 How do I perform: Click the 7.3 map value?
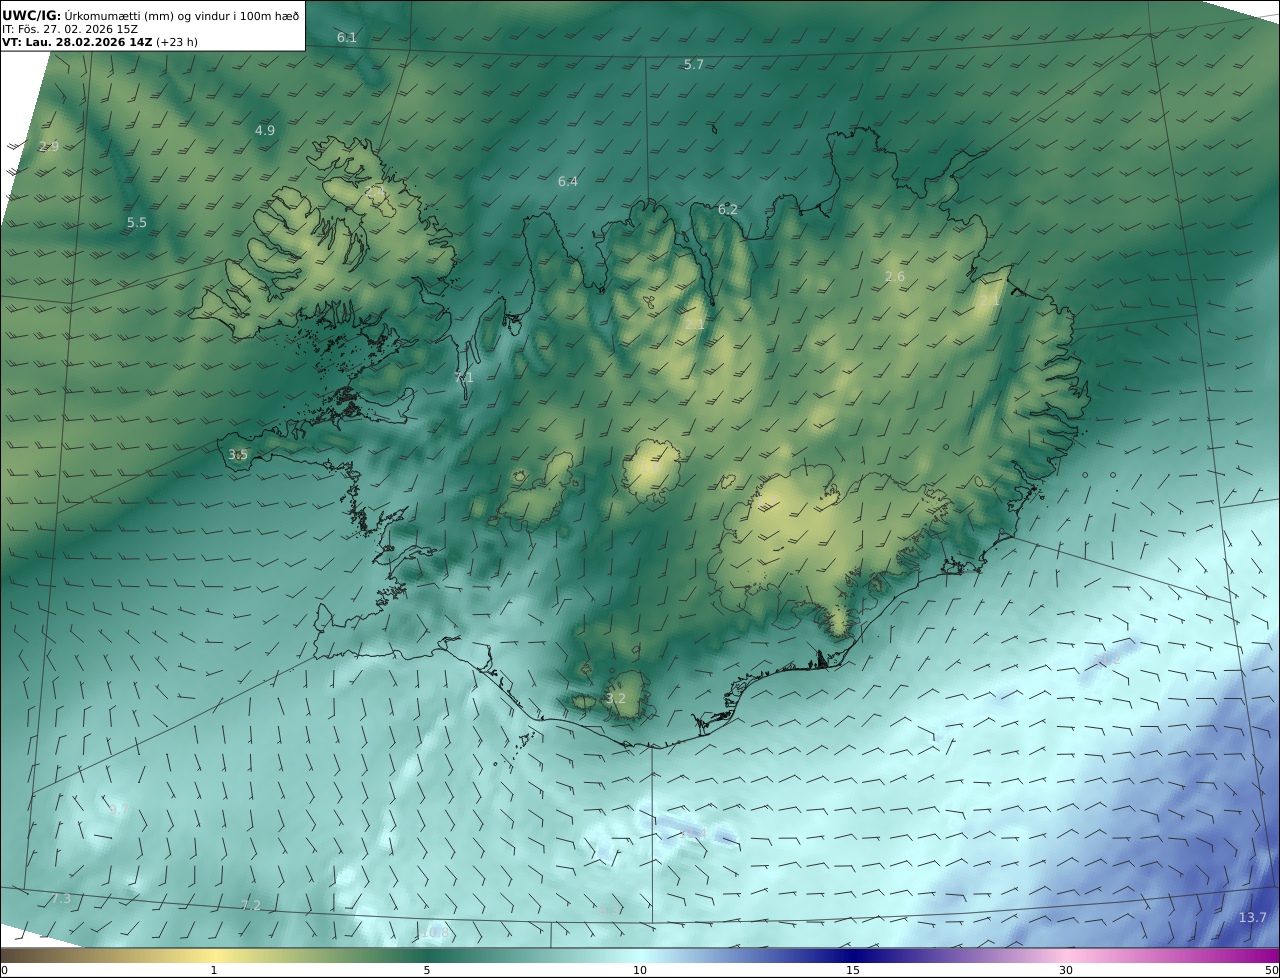point(62,898)
